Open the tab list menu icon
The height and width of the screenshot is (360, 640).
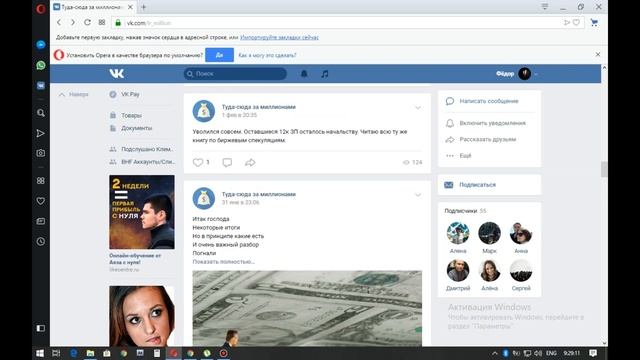[545, 7]
